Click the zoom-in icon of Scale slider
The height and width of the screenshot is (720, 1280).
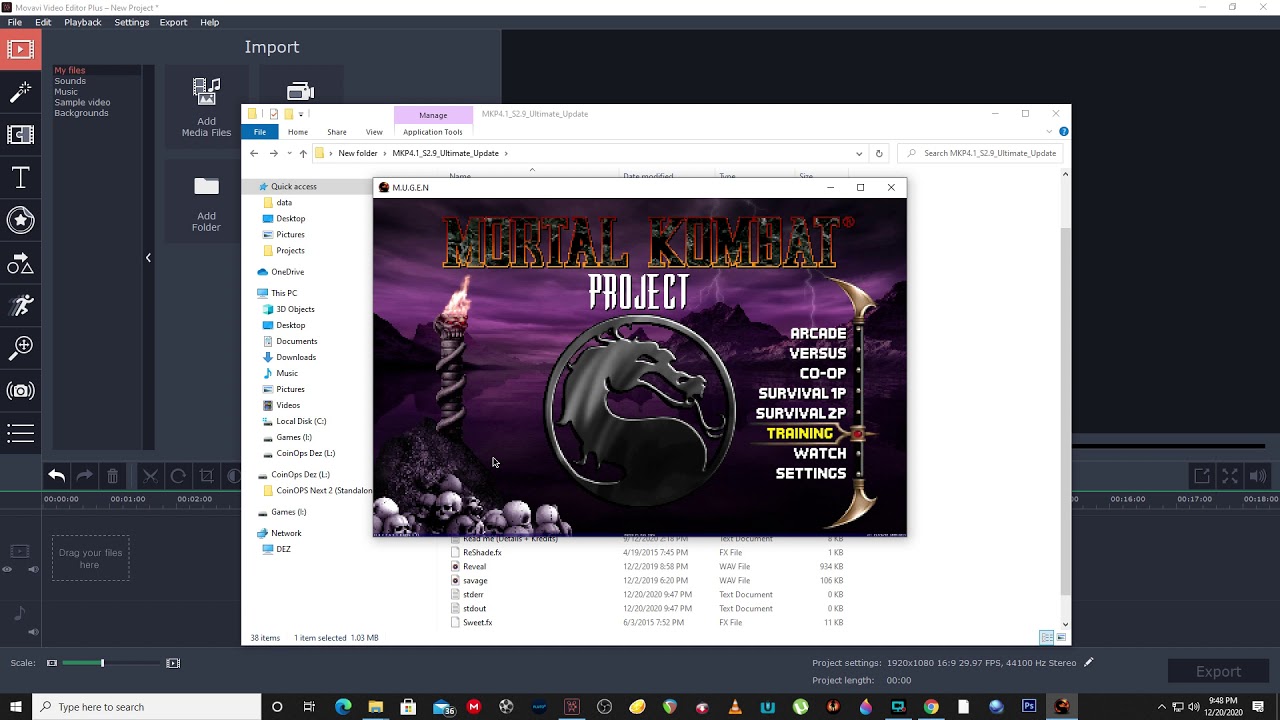(x=173, y=662)
